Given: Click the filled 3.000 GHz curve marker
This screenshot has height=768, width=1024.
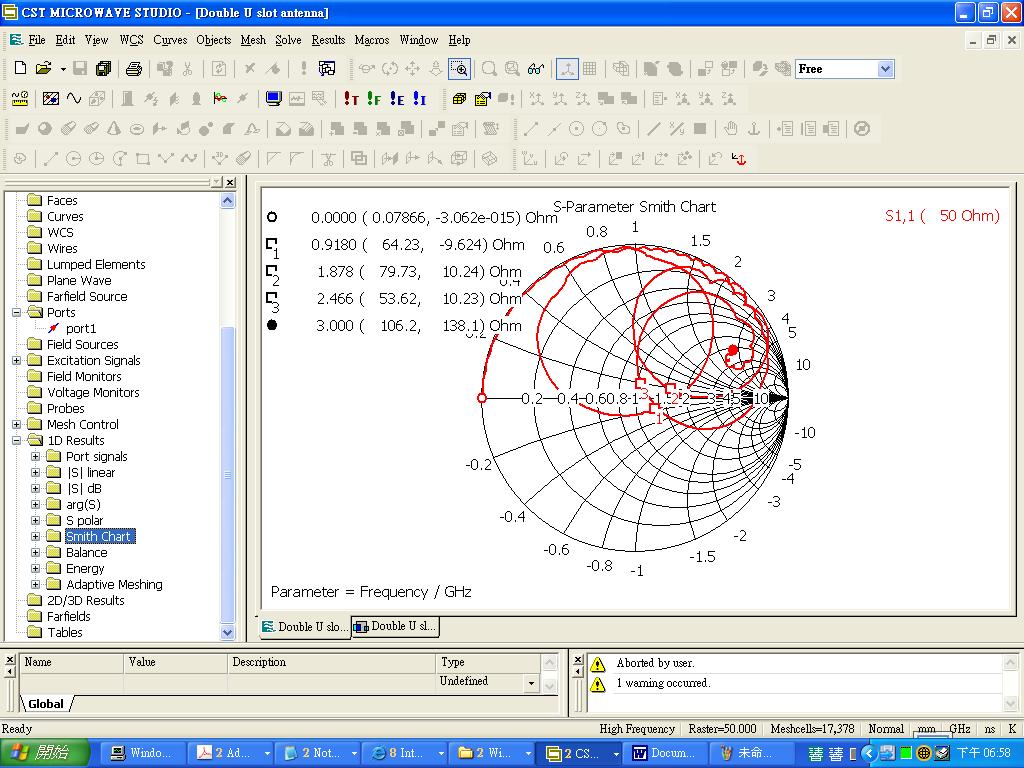Looking at the screenshot, I should pos(733,351).
